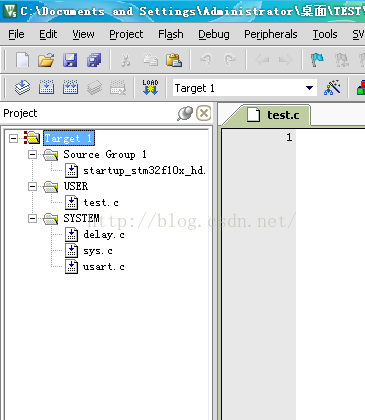Cut selection with scissors icon

point(125,60)
